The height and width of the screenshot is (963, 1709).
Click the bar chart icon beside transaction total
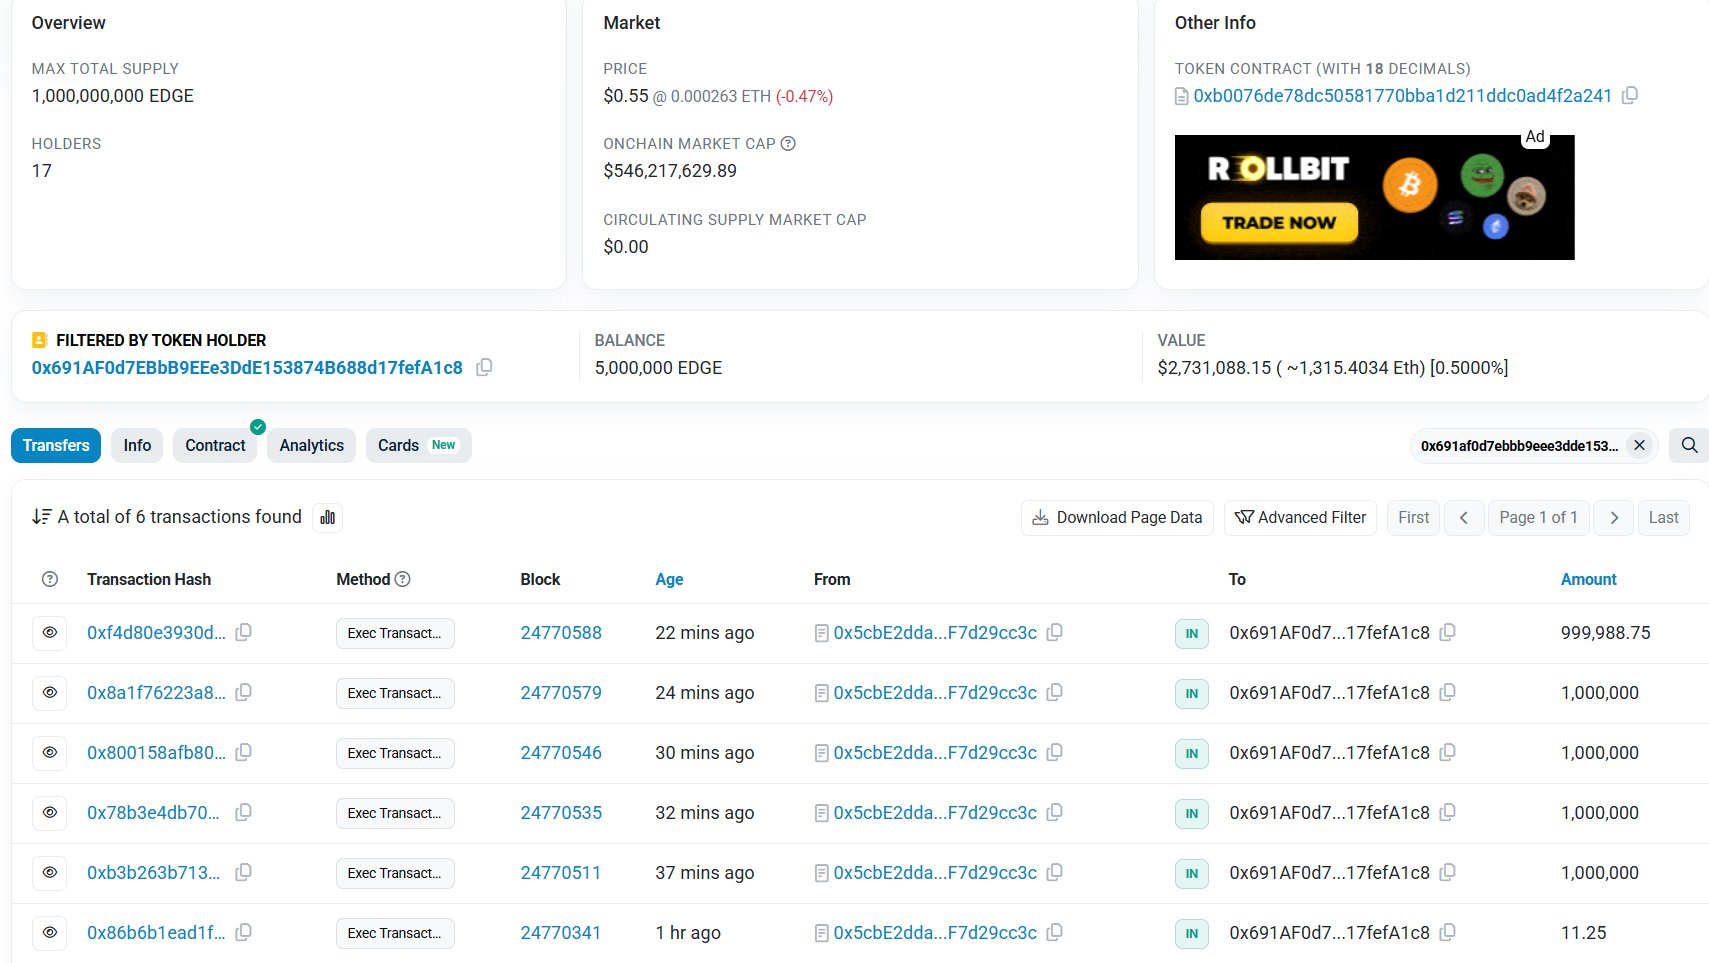pos(327,517)
